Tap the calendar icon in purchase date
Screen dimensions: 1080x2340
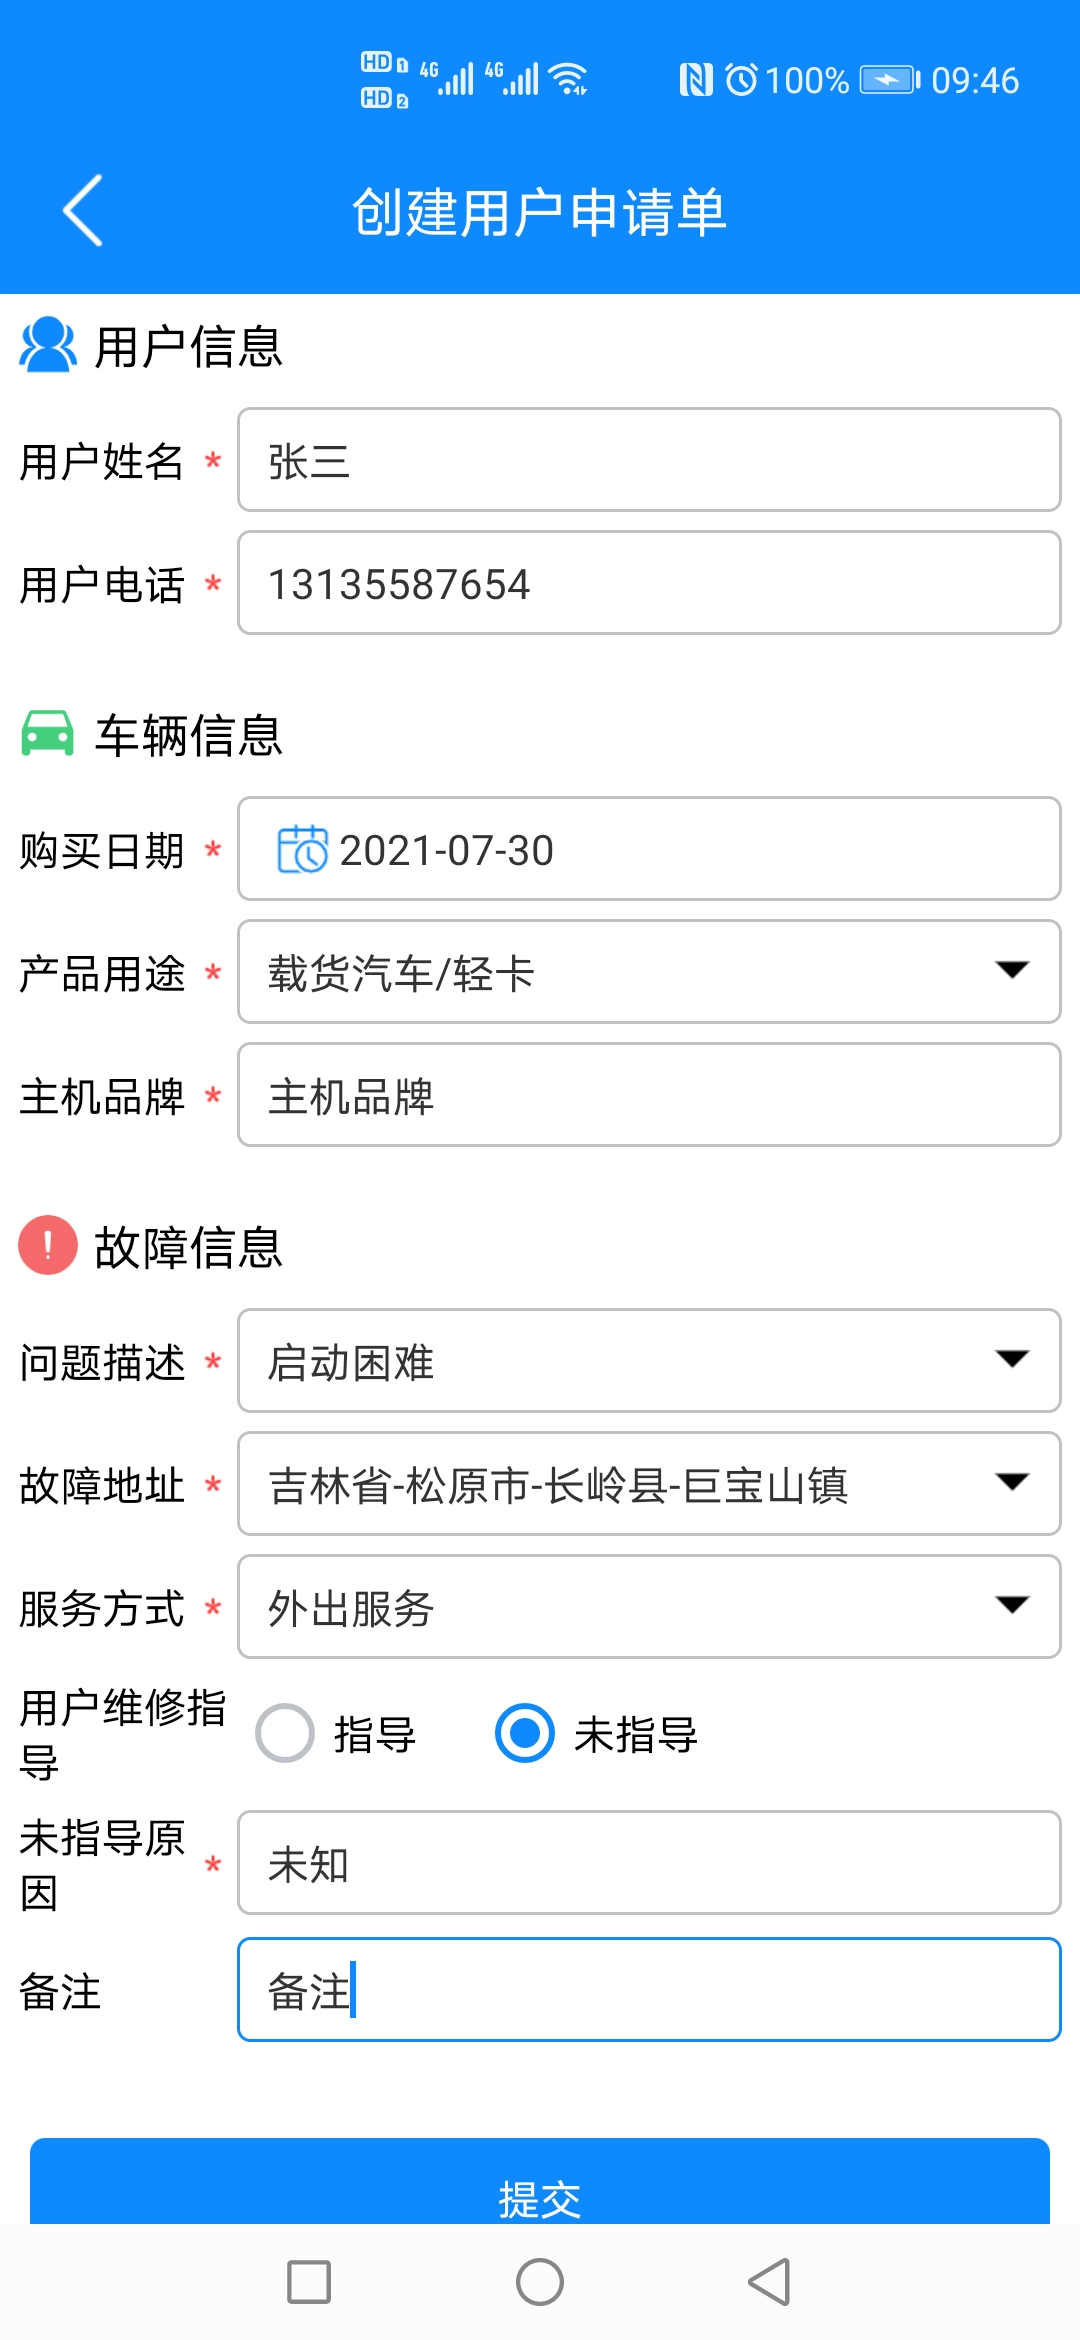point(302,850)
